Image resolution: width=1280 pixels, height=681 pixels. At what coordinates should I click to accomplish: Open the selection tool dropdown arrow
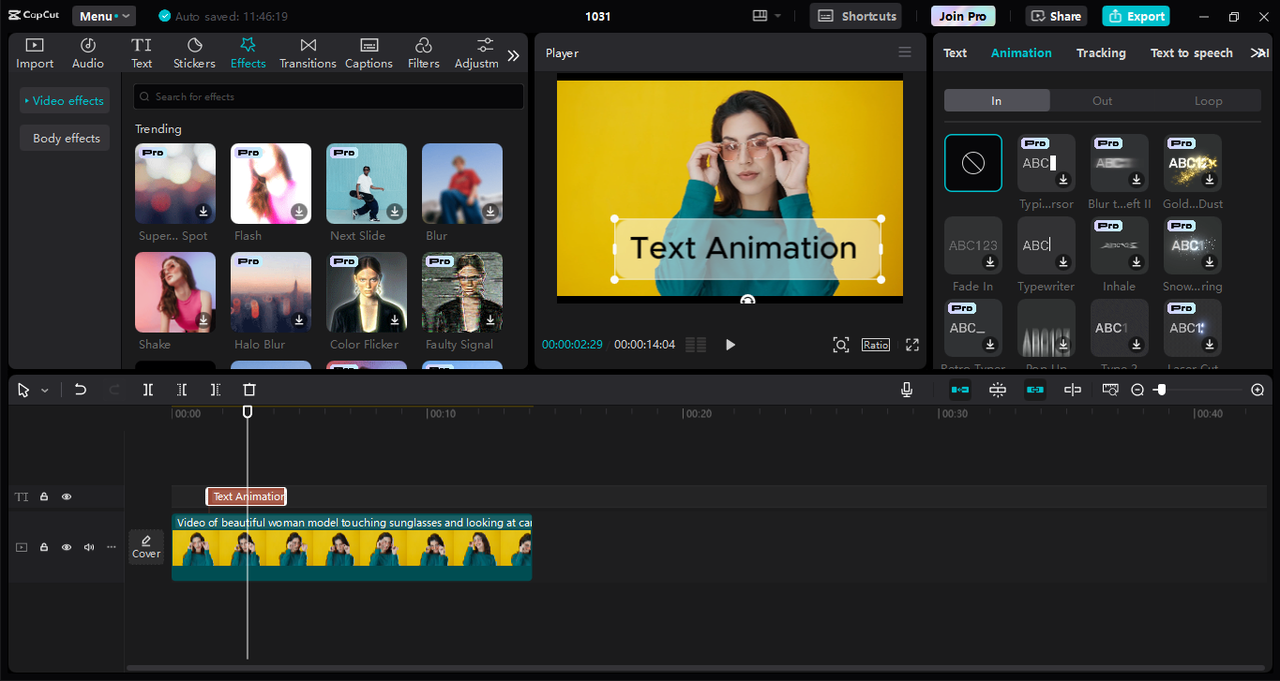click(45, 391)
